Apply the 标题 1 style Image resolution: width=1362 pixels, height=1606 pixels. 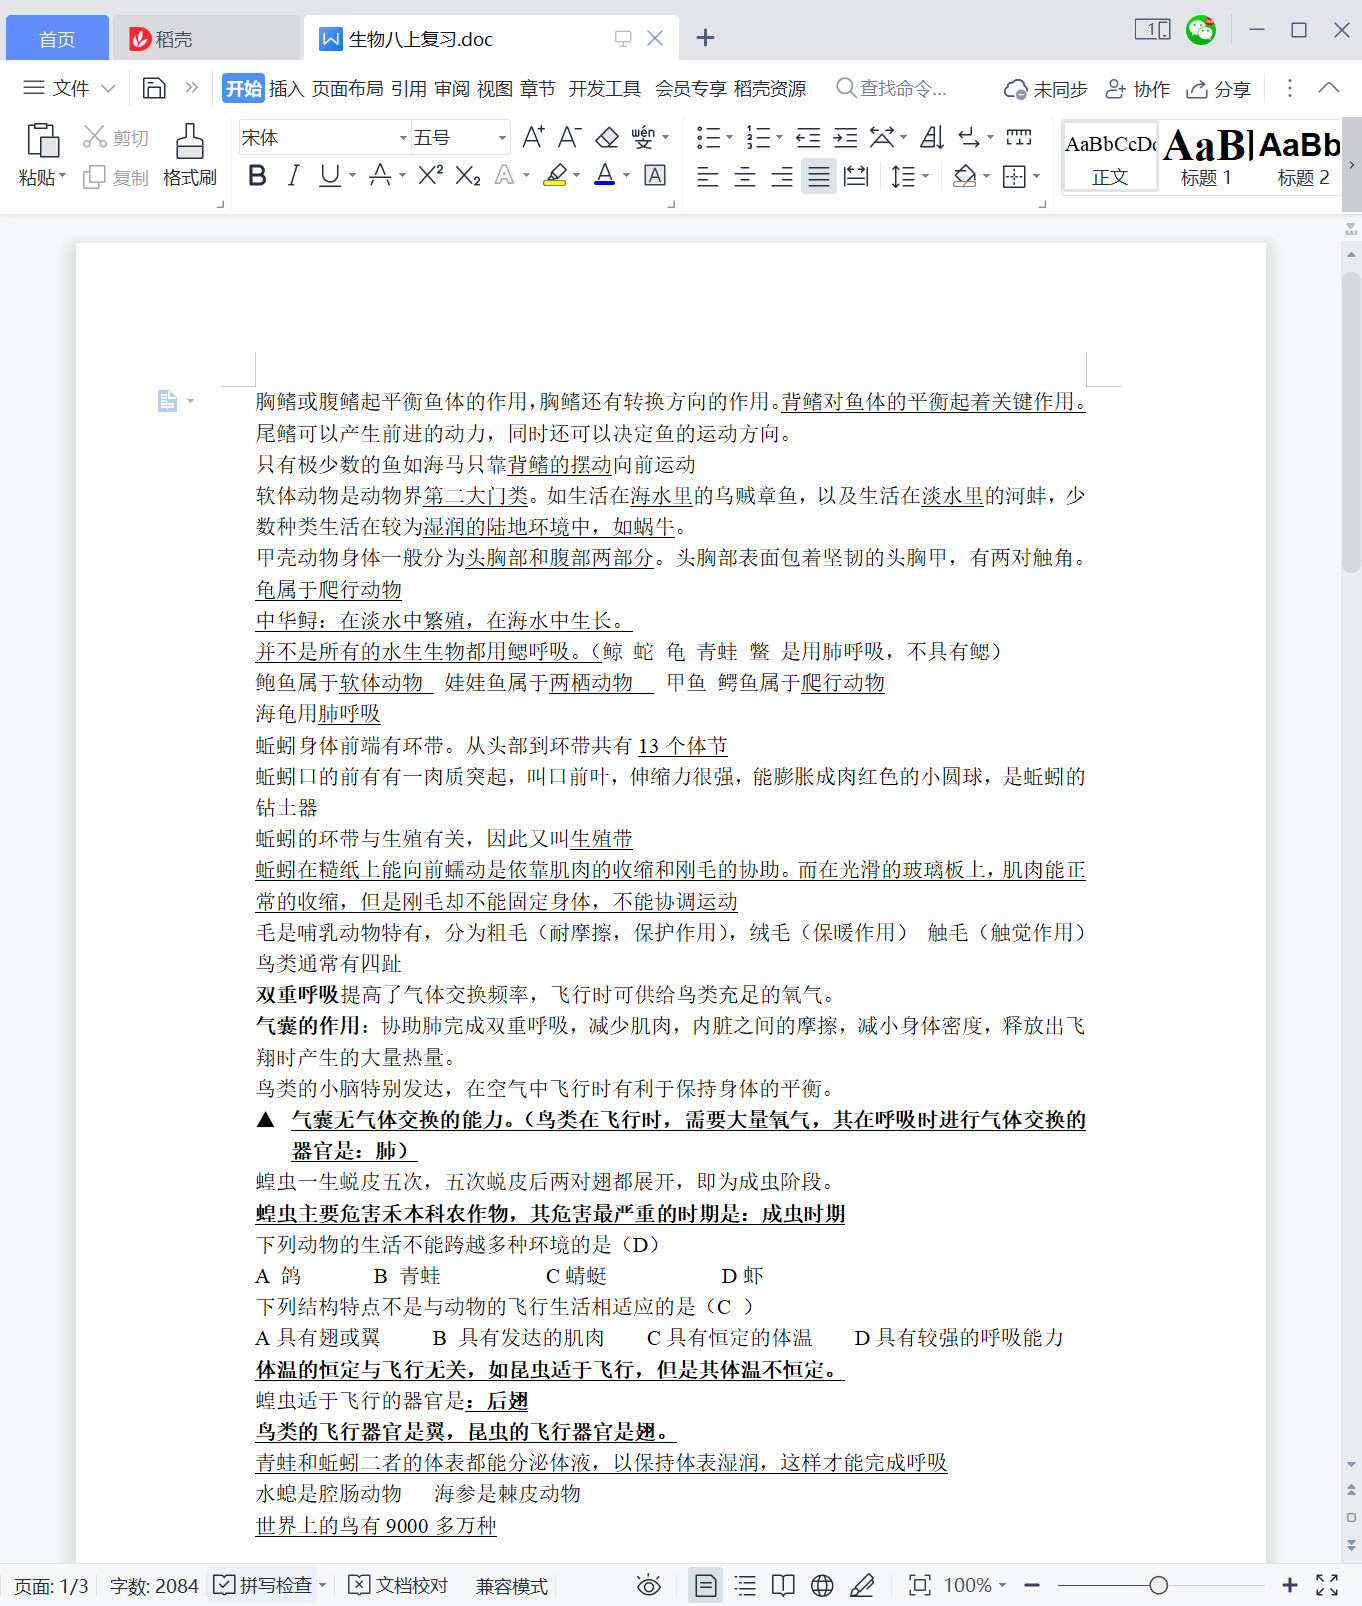tap(1206, 157)
